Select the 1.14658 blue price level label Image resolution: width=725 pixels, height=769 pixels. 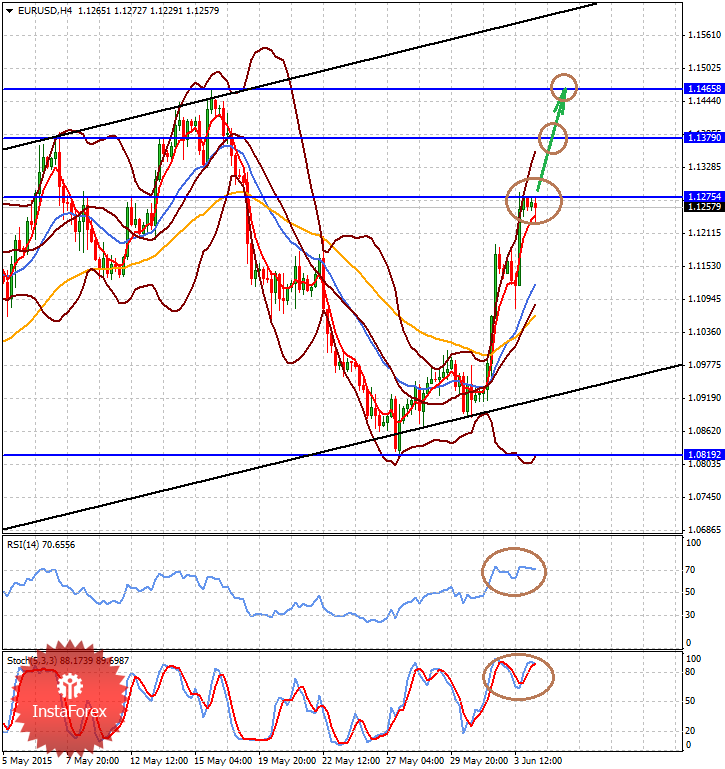pos(704,89)
